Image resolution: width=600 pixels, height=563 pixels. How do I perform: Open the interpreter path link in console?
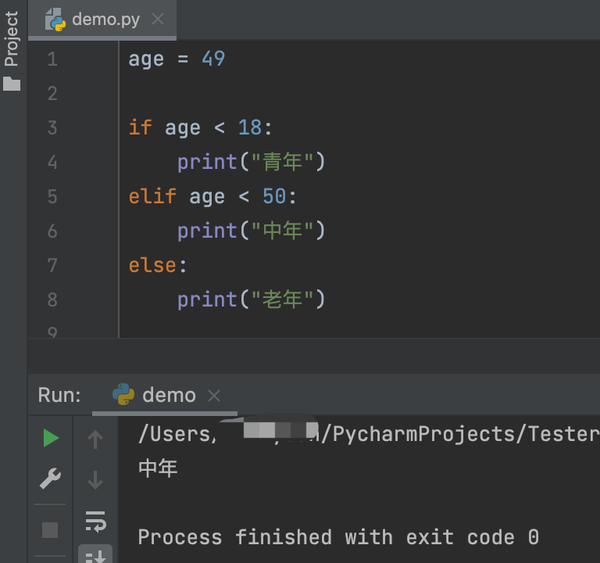point(368,434)
